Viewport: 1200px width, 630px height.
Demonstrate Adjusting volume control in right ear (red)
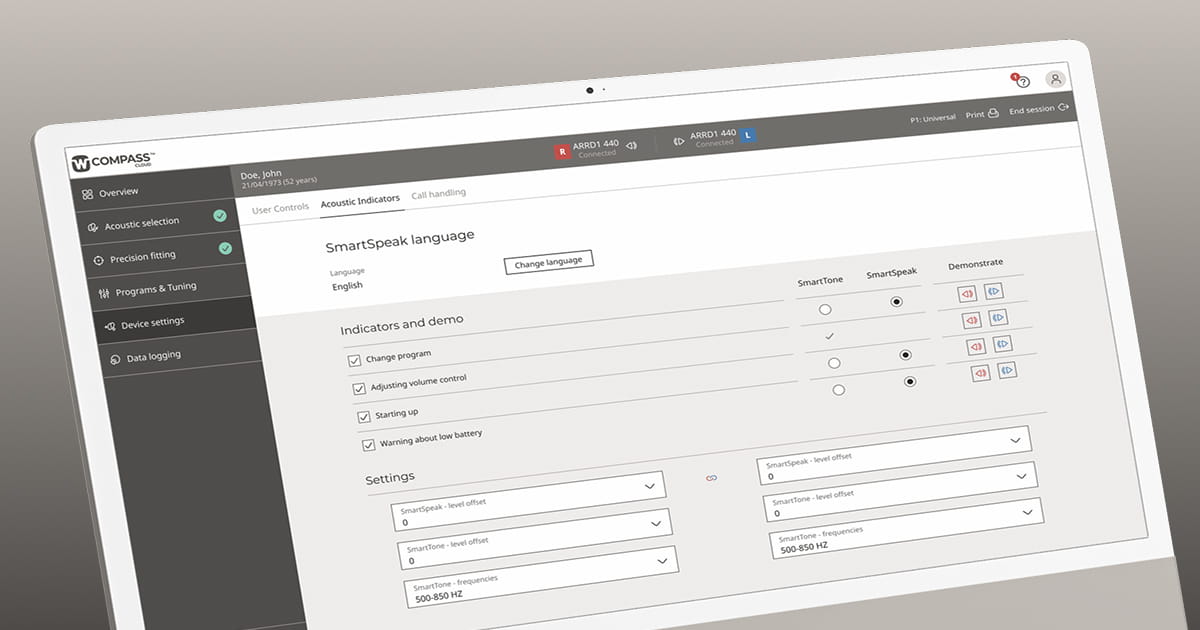pos(971,321)
